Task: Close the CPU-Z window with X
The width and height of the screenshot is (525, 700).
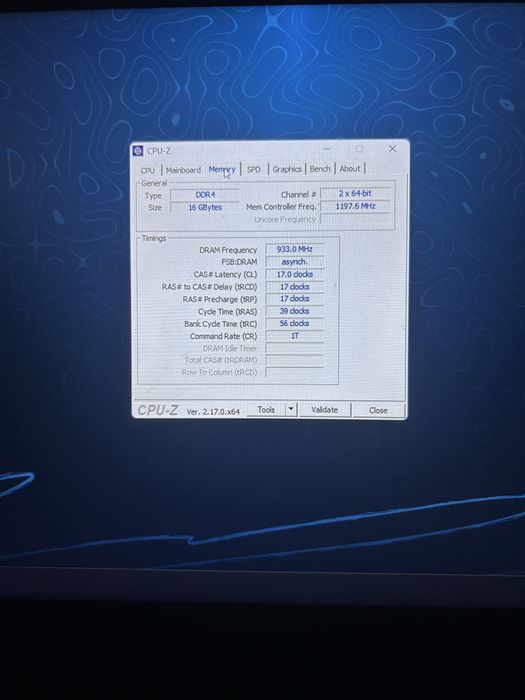Action: (x=392, y=149)
